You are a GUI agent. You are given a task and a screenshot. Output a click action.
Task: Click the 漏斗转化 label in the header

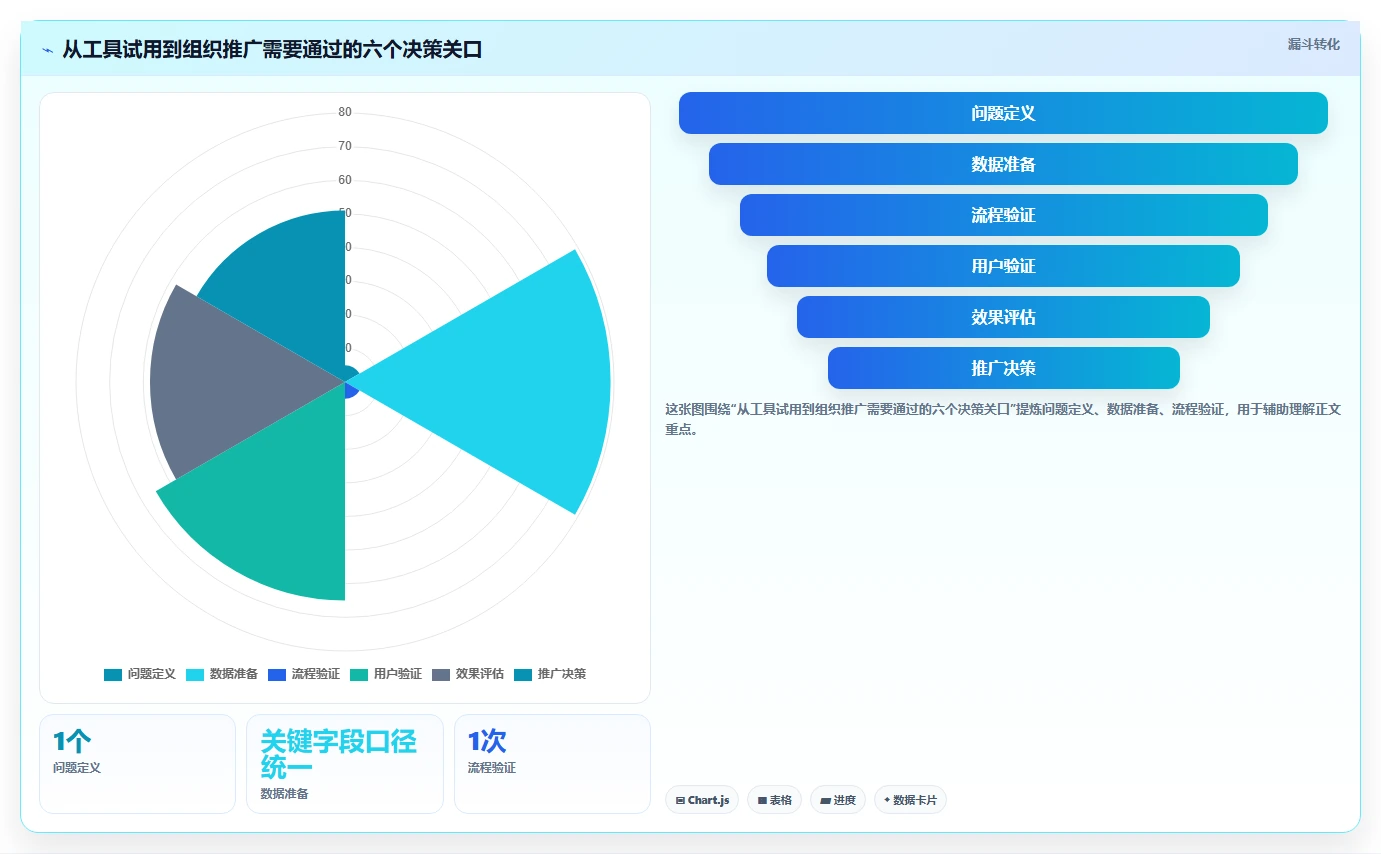[x=1313, y=44]
